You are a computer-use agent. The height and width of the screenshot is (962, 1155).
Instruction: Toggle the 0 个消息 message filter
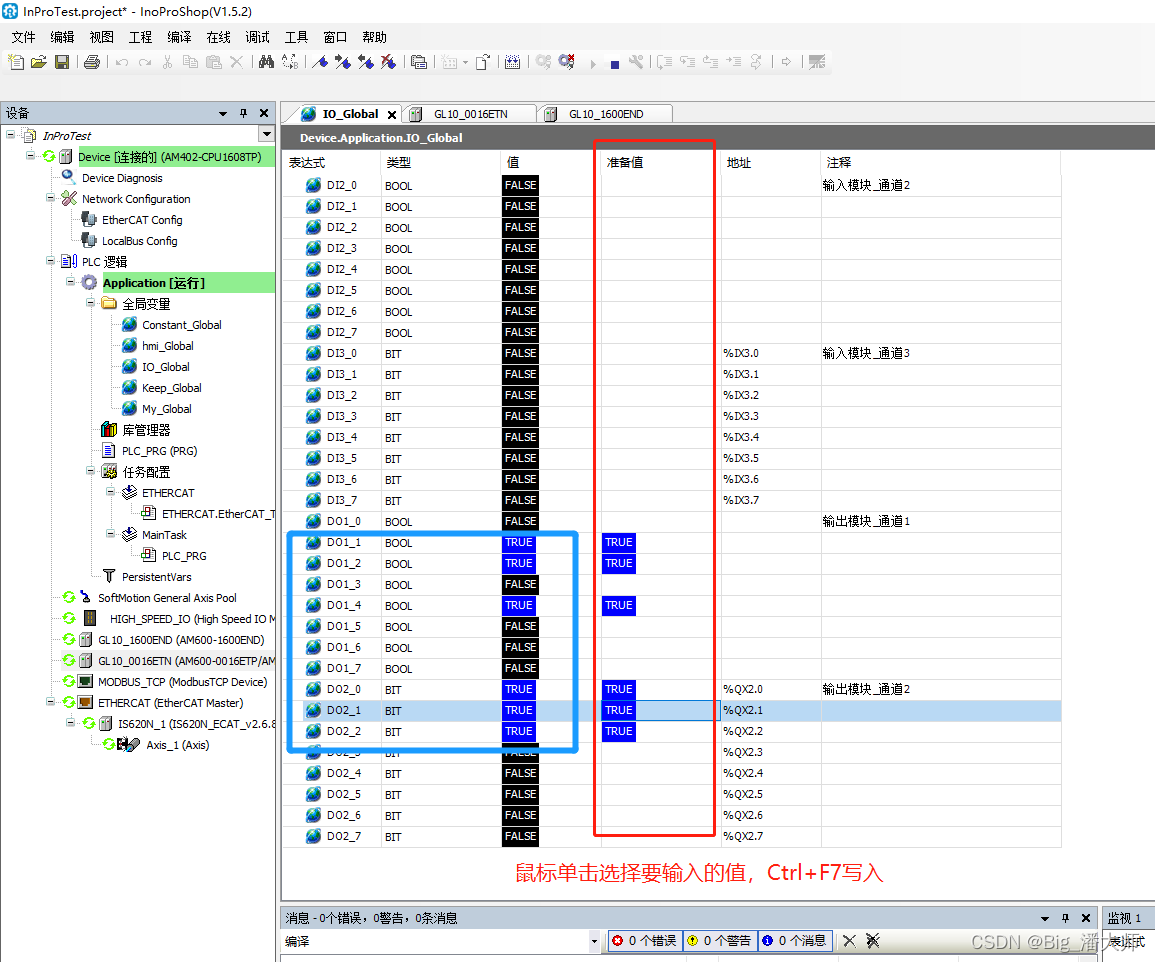[795, 941]
